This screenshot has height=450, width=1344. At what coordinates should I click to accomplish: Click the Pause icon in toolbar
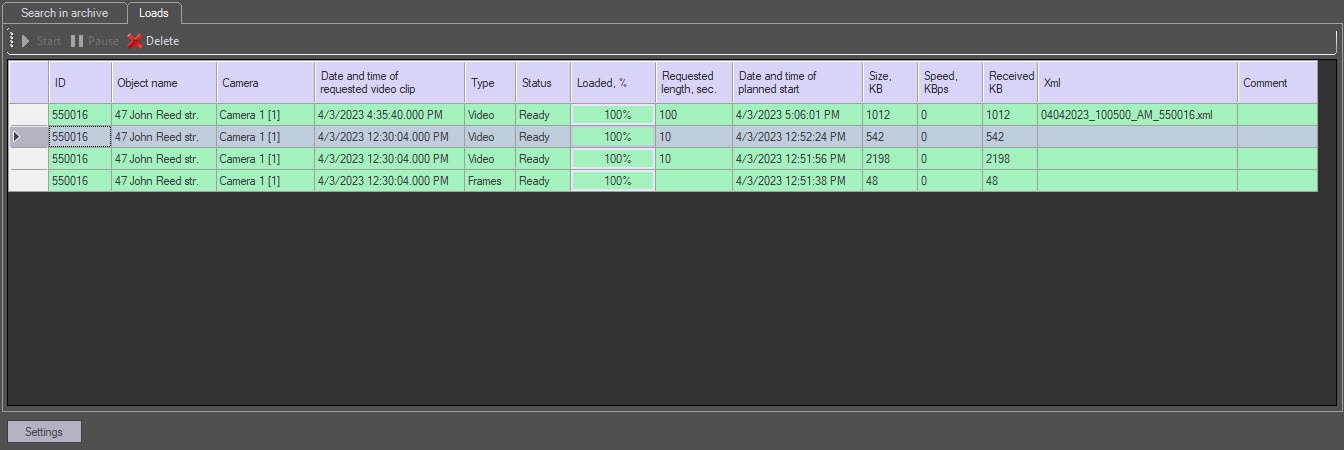tap(77, 41)
